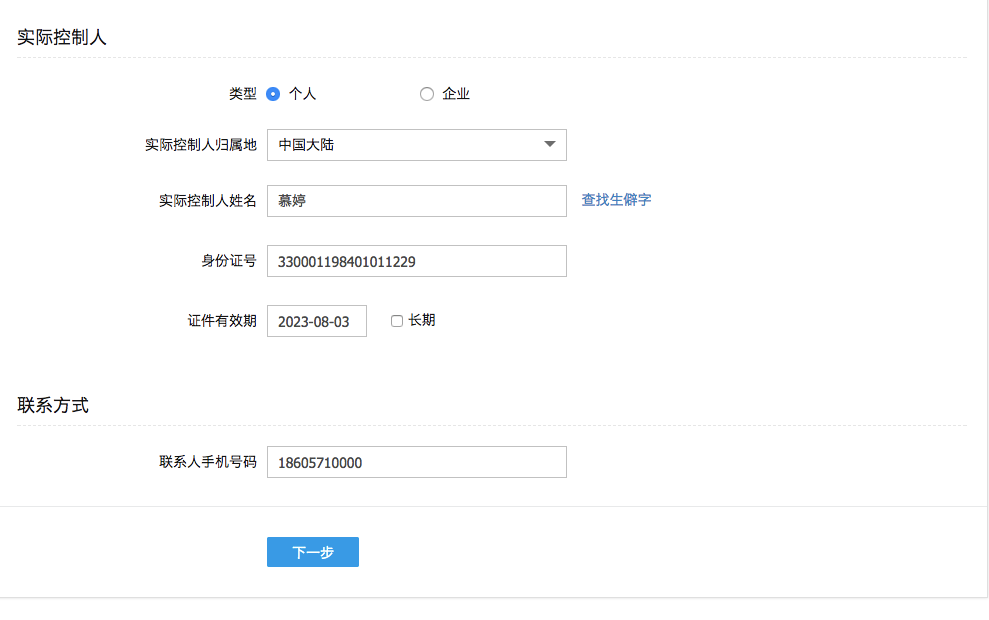Click the 实际控制人姓名 input field

pyautogui.click(x=417, y=201)
